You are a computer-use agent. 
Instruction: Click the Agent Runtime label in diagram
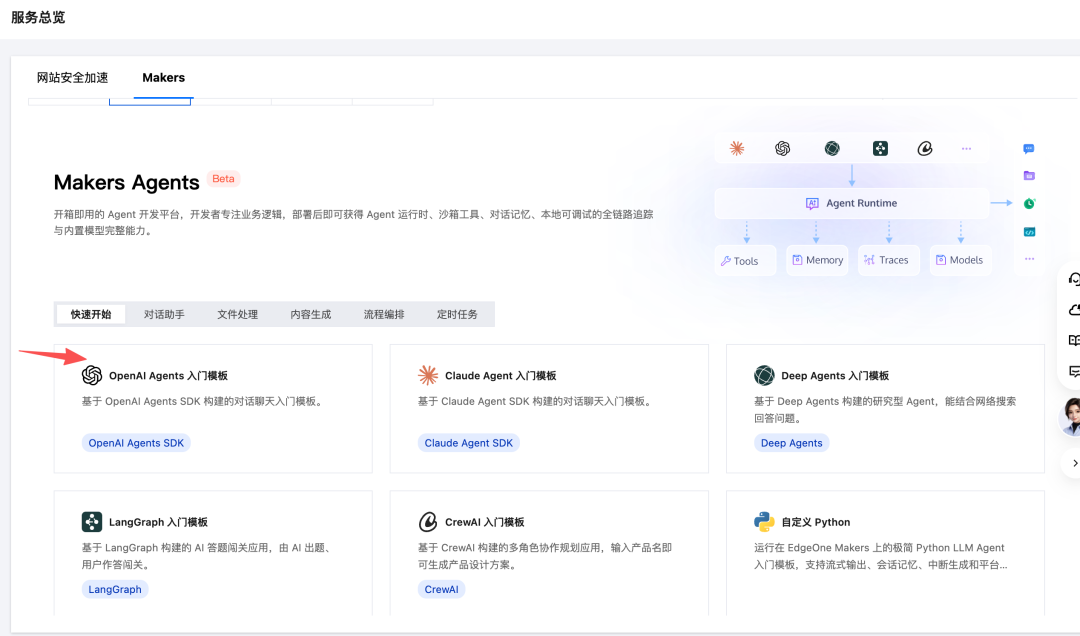862,203
